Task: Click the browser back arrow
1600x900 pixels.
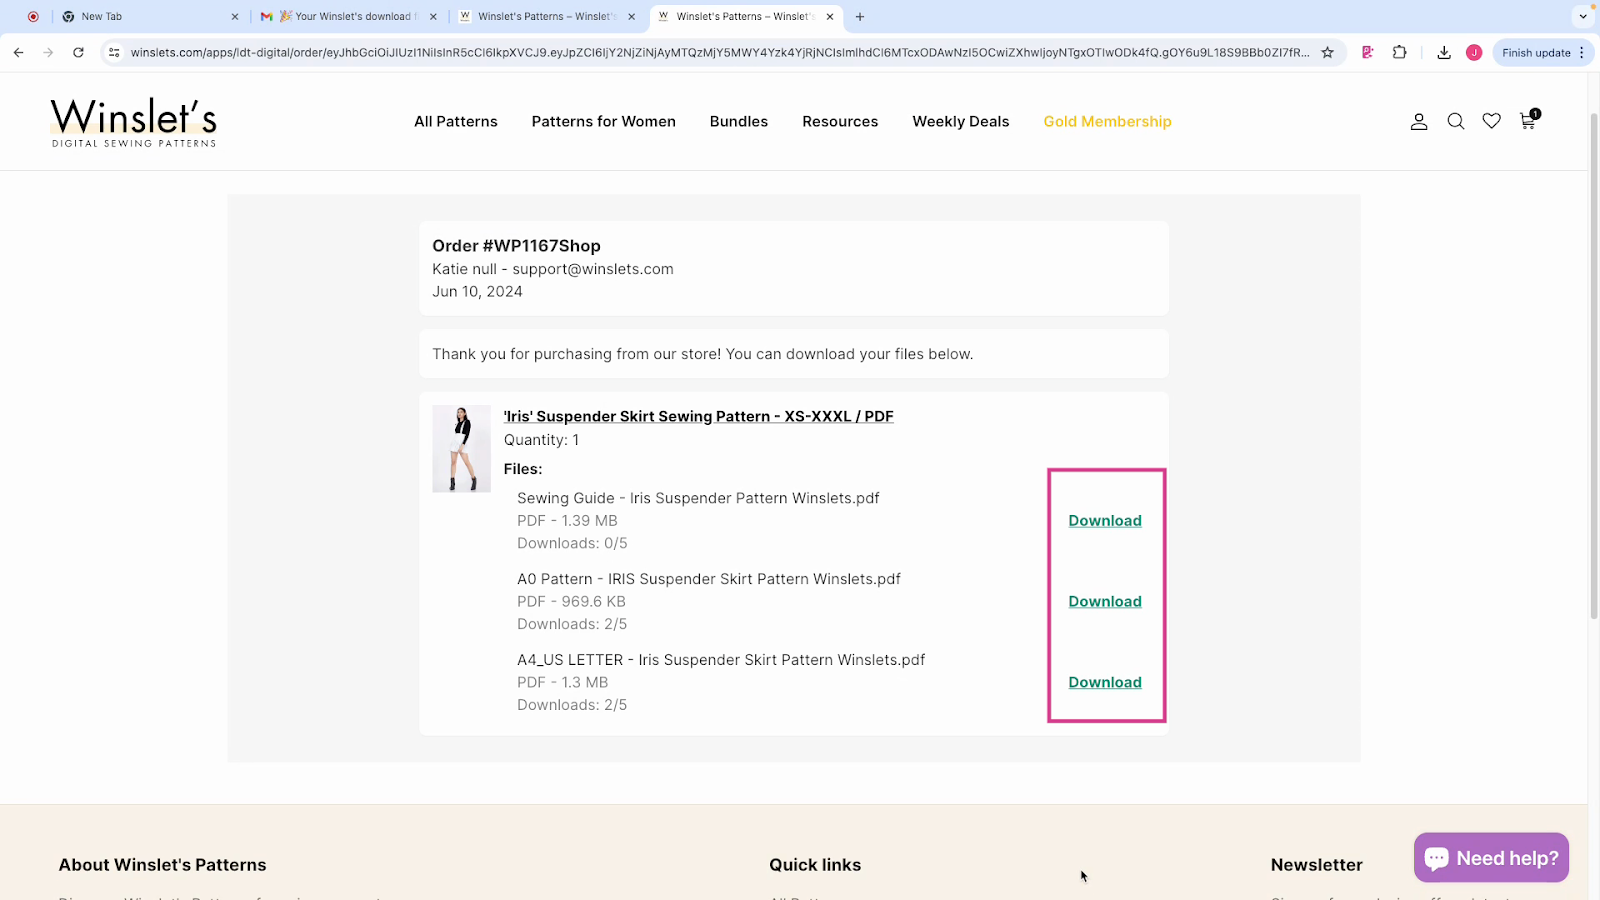Action: coord(18,52)
